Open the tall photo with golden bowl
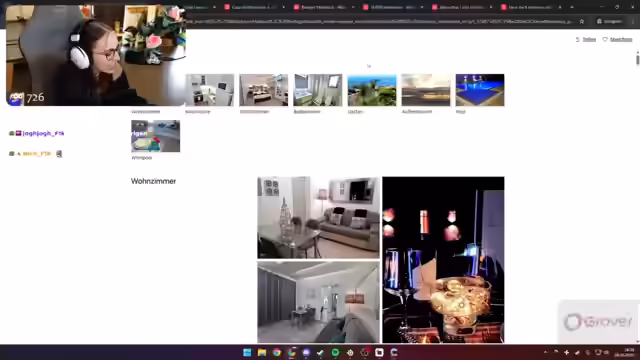Viewport: 640px width, 360px height. click(443, 260)
